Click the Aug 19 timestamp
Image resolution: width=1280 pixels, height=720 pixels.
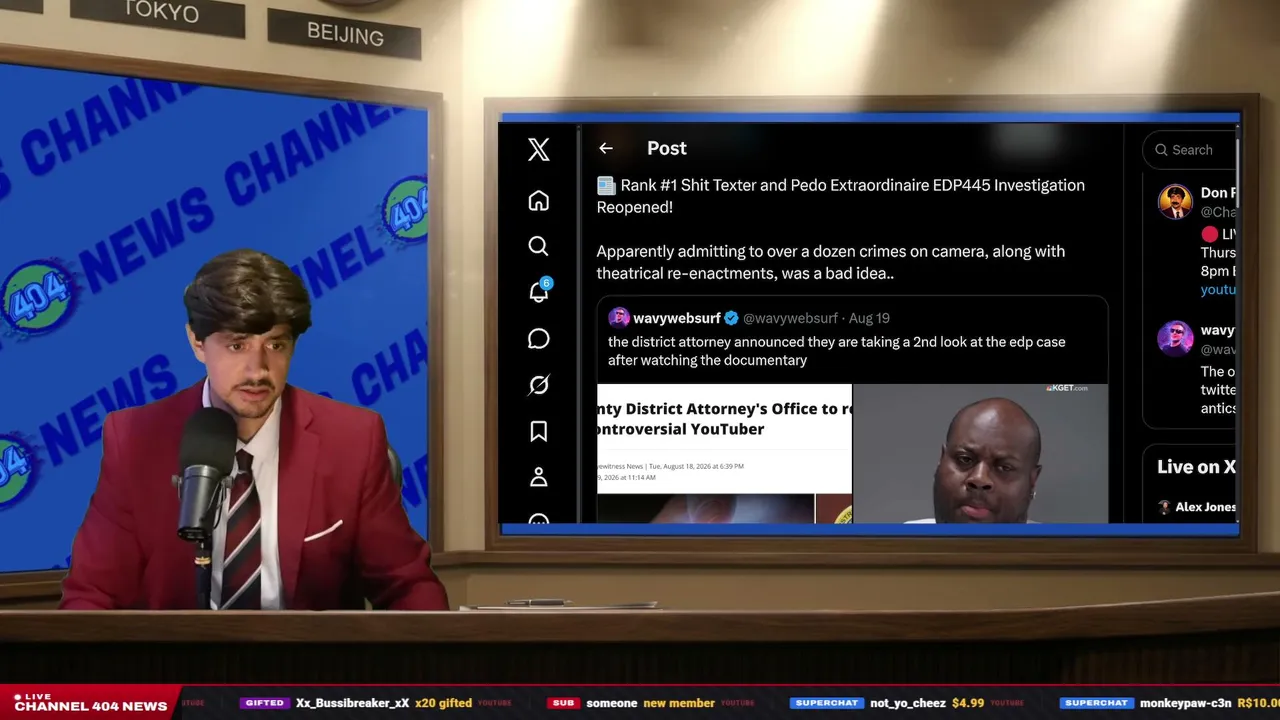click(869, 318)
